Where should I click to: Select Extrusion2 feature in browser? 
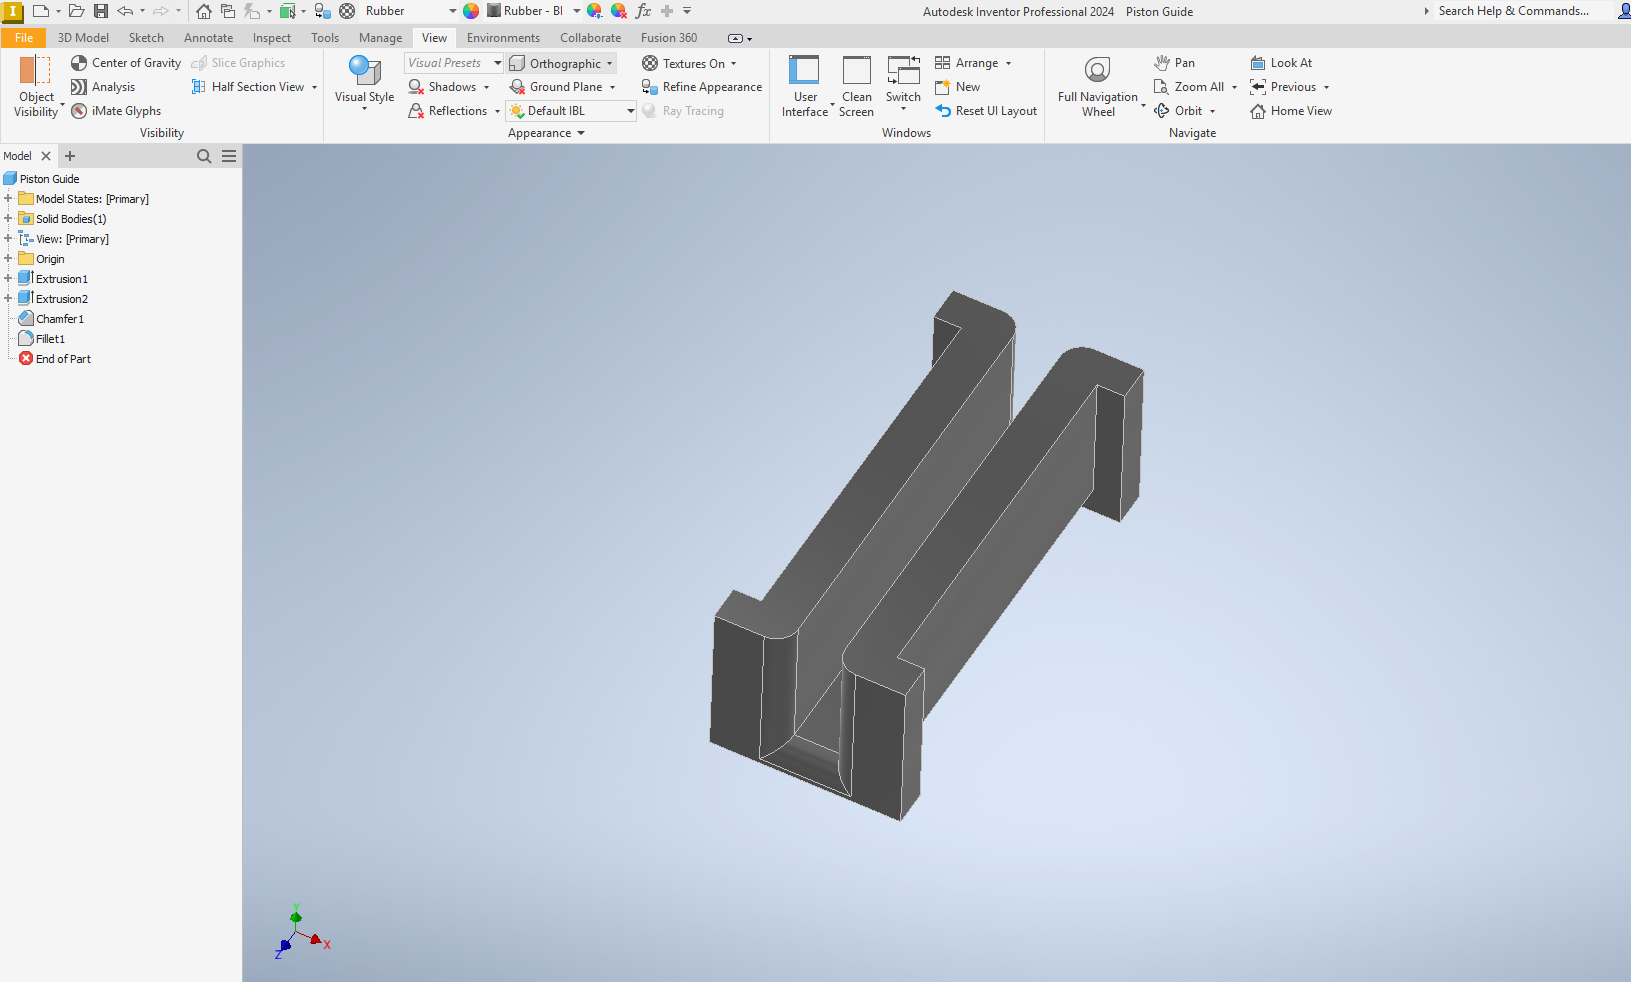(x=62, y=299)
